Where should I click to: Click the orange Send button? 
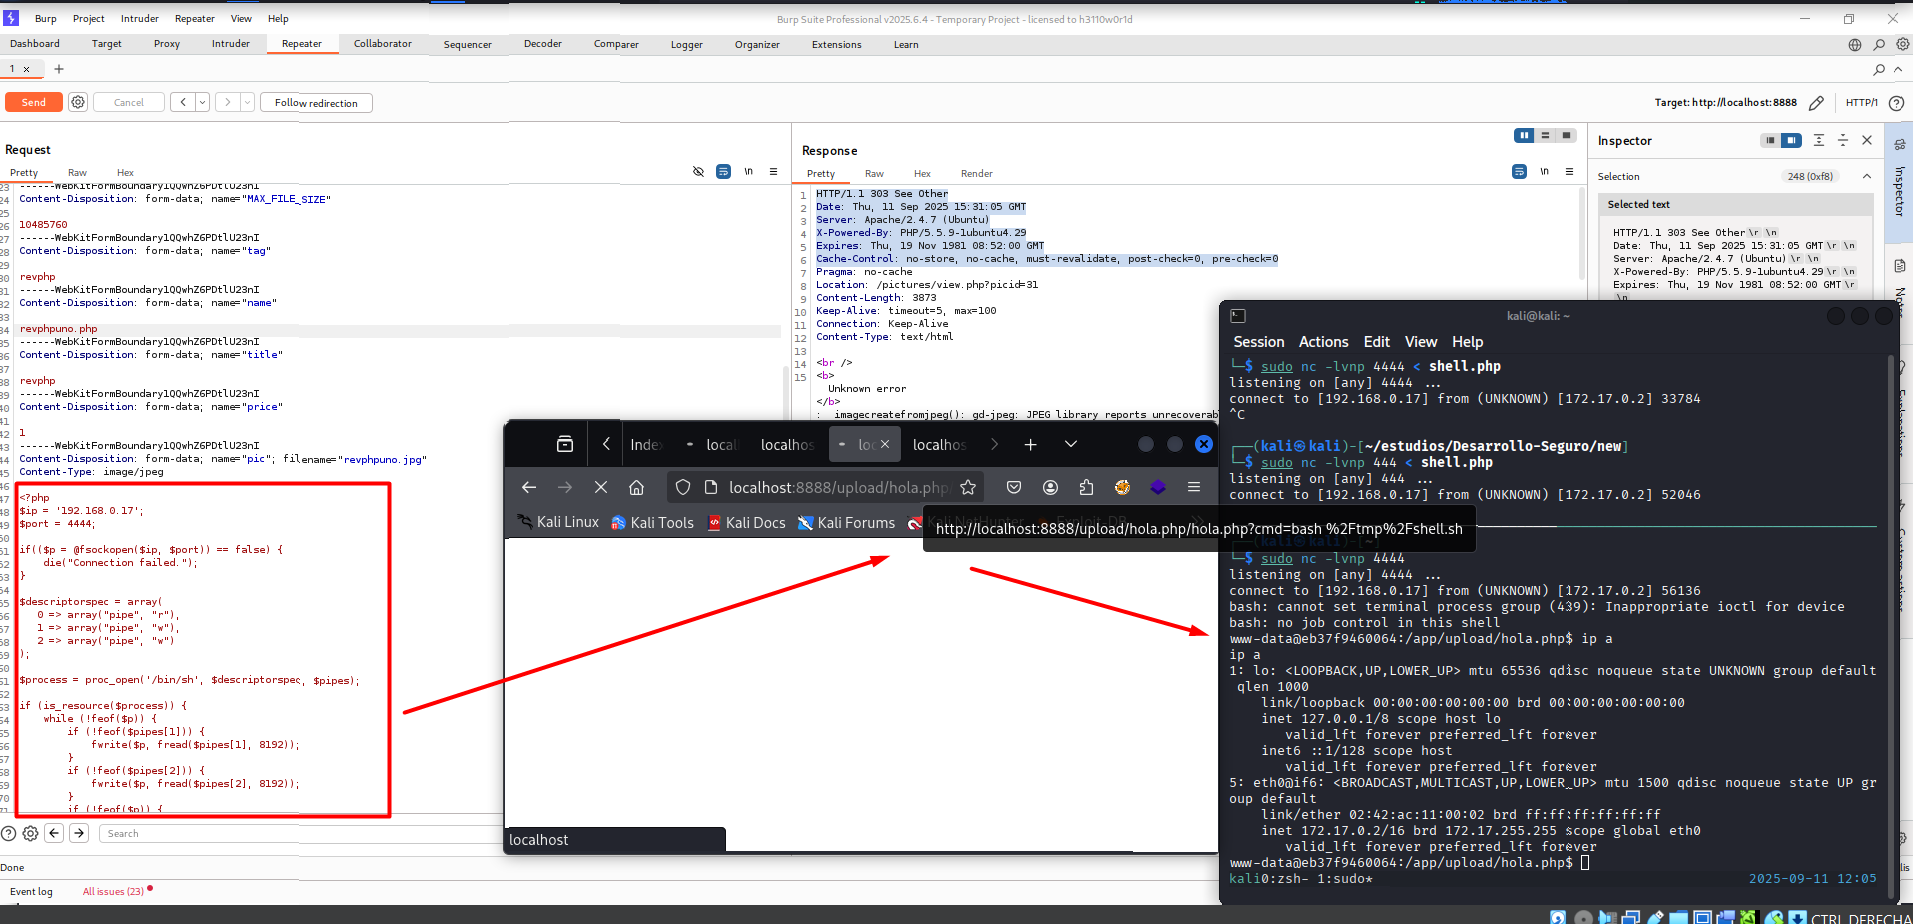pos(34,102)
